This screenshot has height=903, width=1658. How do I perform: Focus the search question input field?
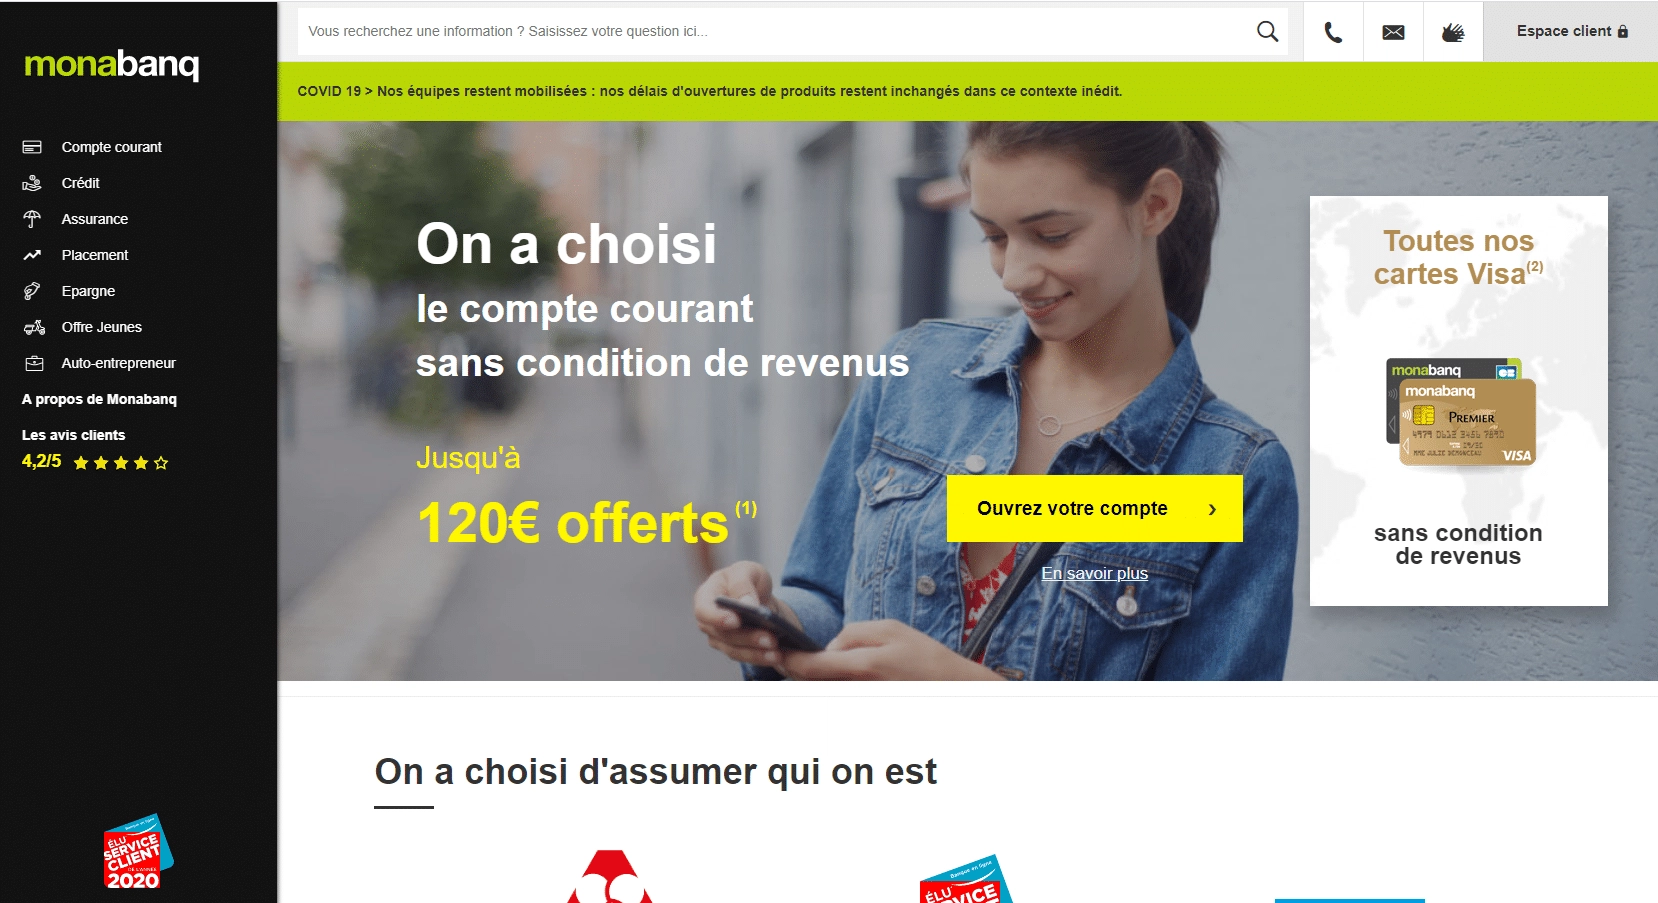[x=776, y=32]
